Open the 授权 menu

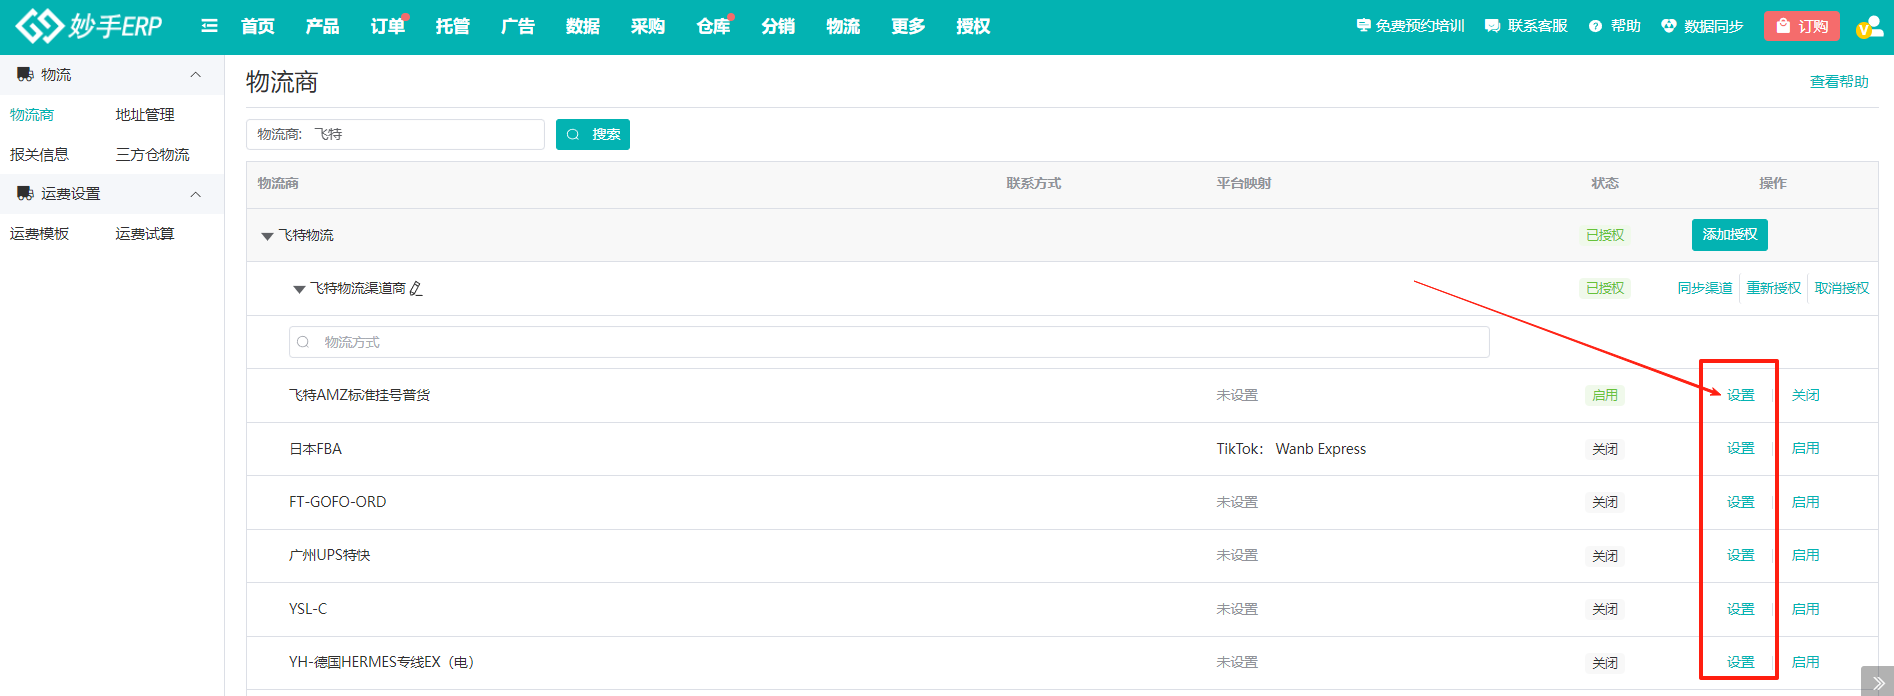click(x=973, y=26)
